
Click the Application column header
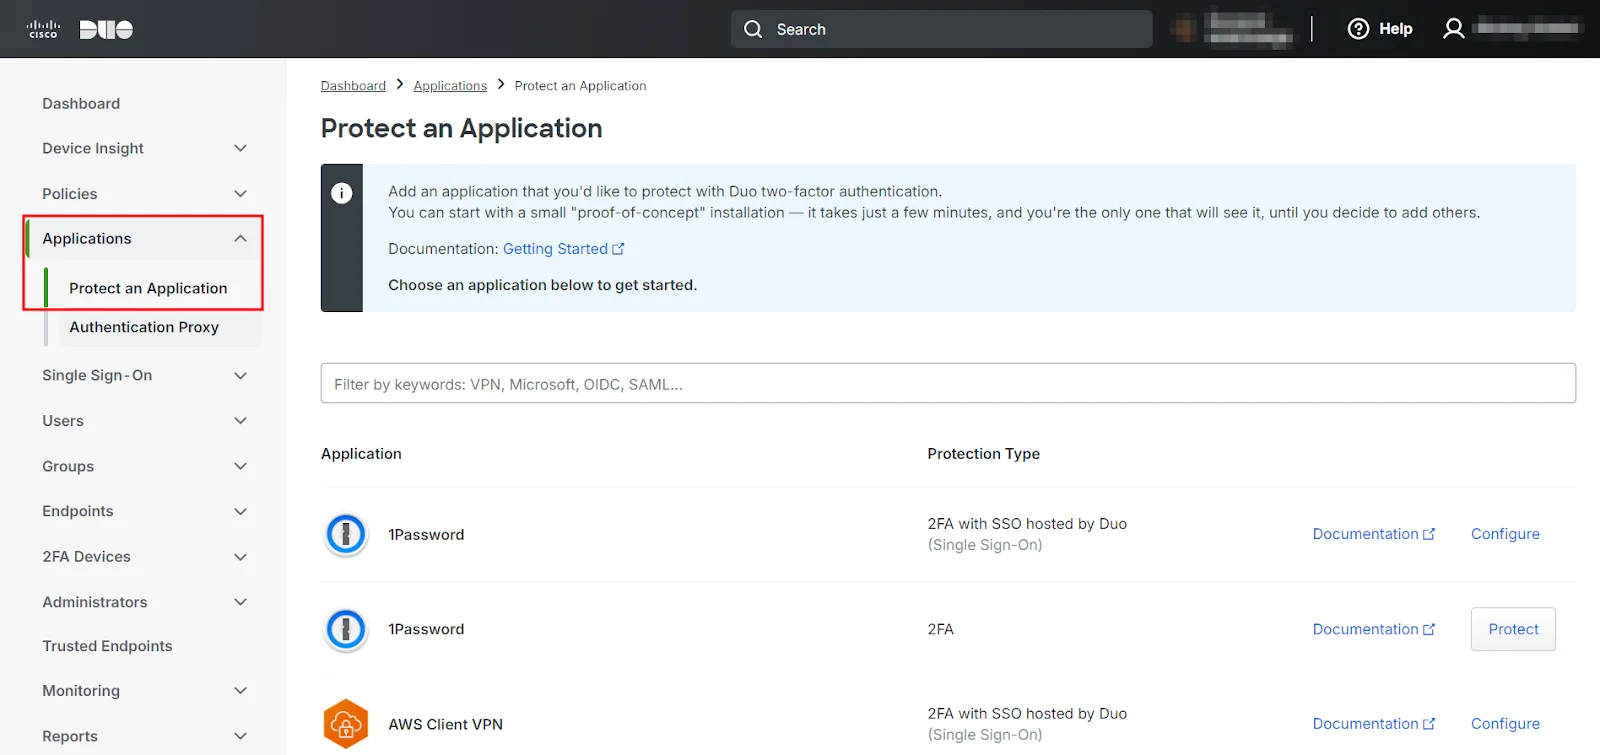click(x=361, y=454)
